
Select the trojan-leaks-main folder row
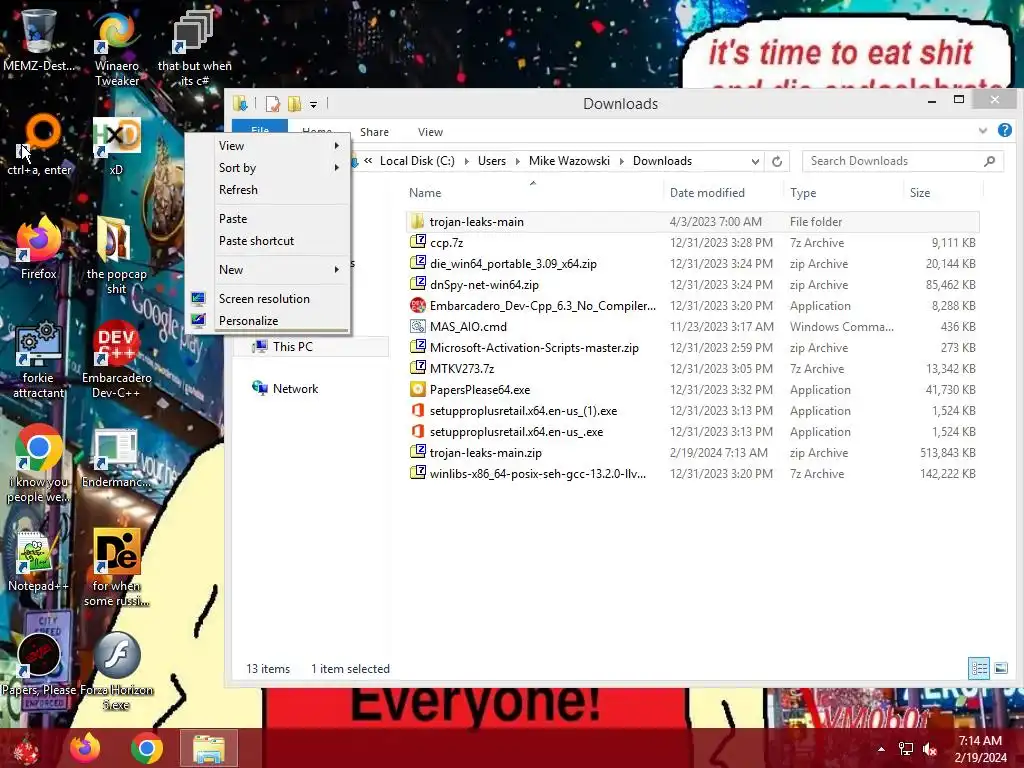point(692,222)
